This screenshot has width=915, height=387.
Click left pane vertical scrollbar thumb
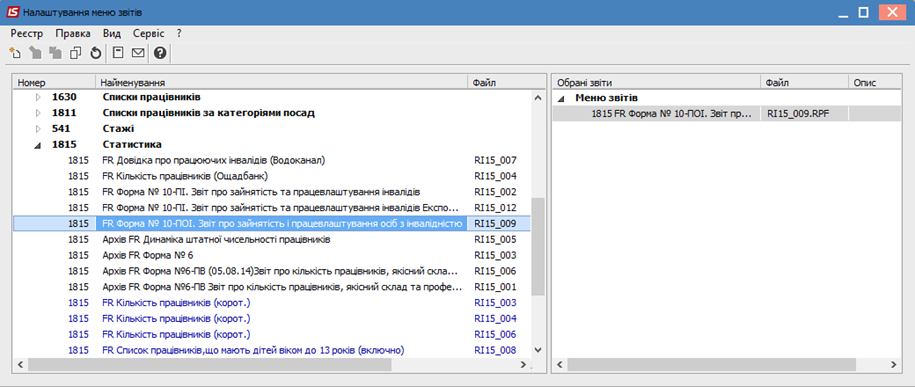[x=538, y=247]
